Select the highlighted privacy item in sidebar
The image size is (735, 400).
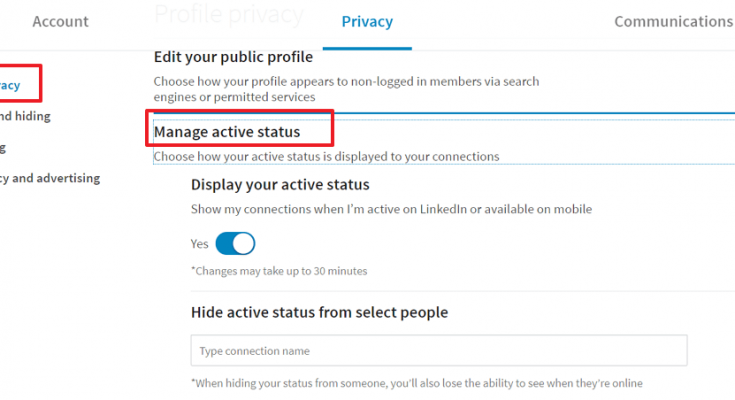(10, 85)
